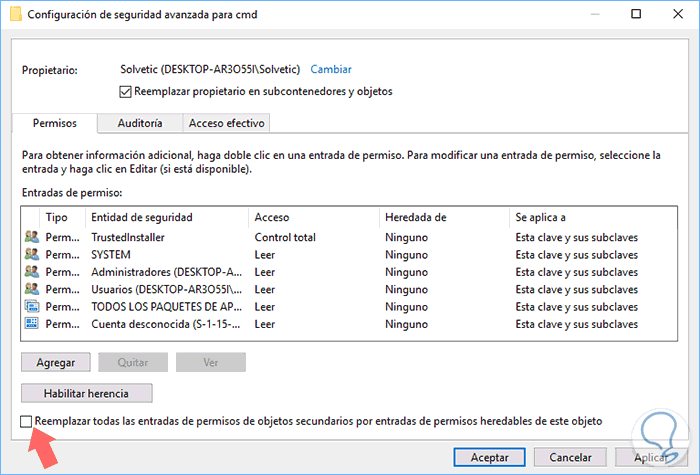Click 'Esta clave y sus subclaves' in SYSTEM row
The height and width of the screenshot is (475, 700).
pos(576,254)
